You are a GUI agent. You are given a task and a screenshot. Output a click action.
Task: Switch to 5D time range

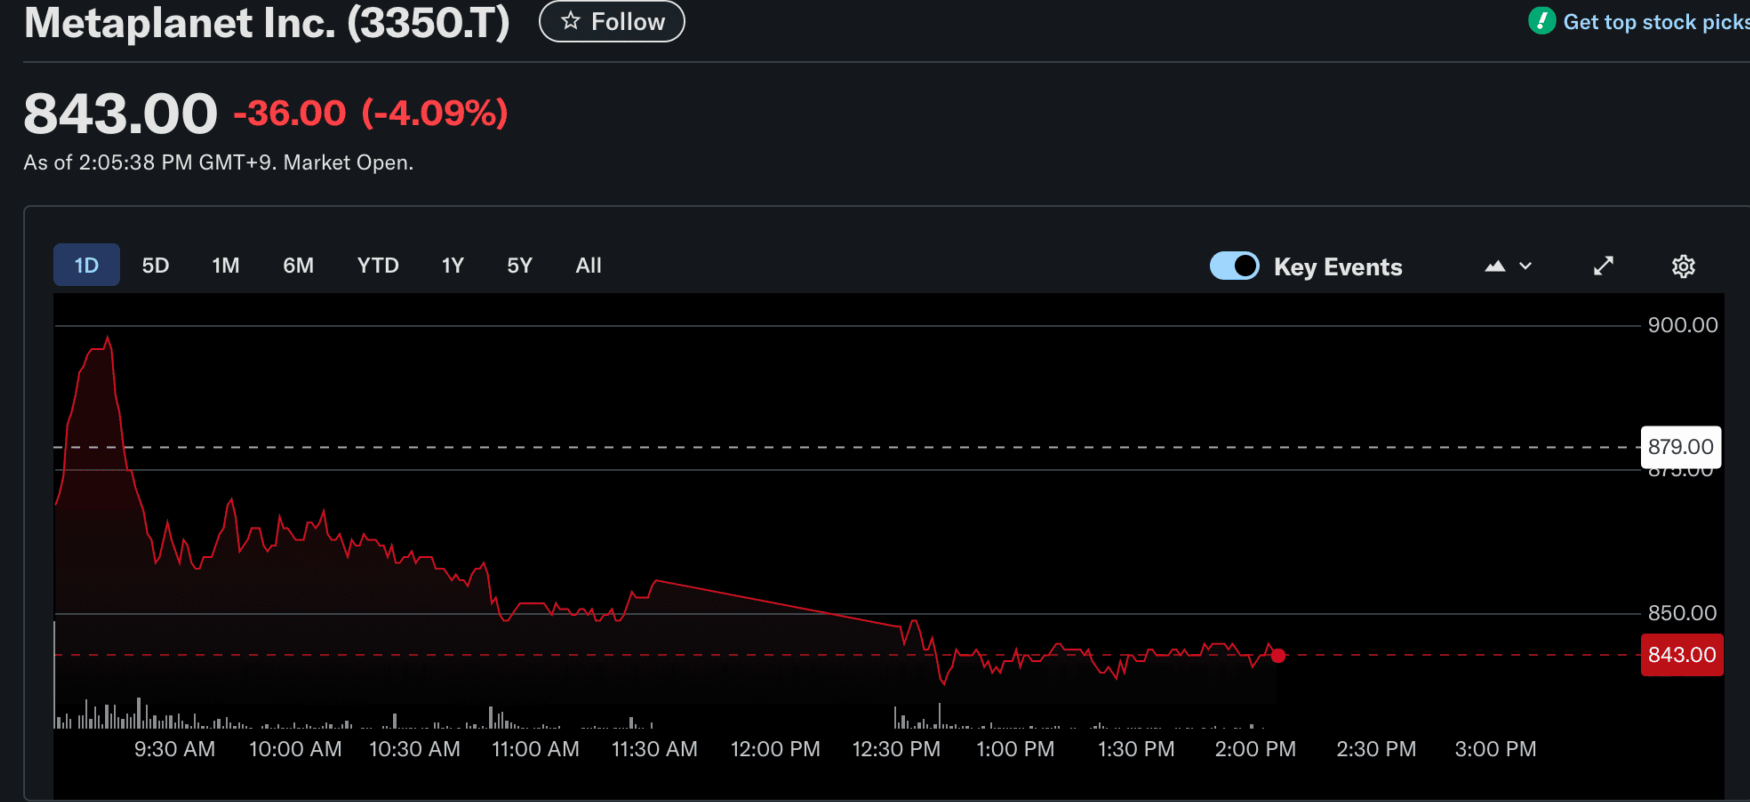click(155, 265)
